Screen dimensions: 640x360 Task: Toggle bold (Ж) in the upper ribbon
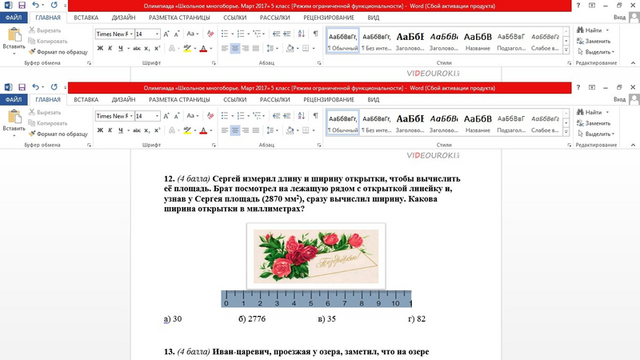pyautogui.click(x=100, y=48)
